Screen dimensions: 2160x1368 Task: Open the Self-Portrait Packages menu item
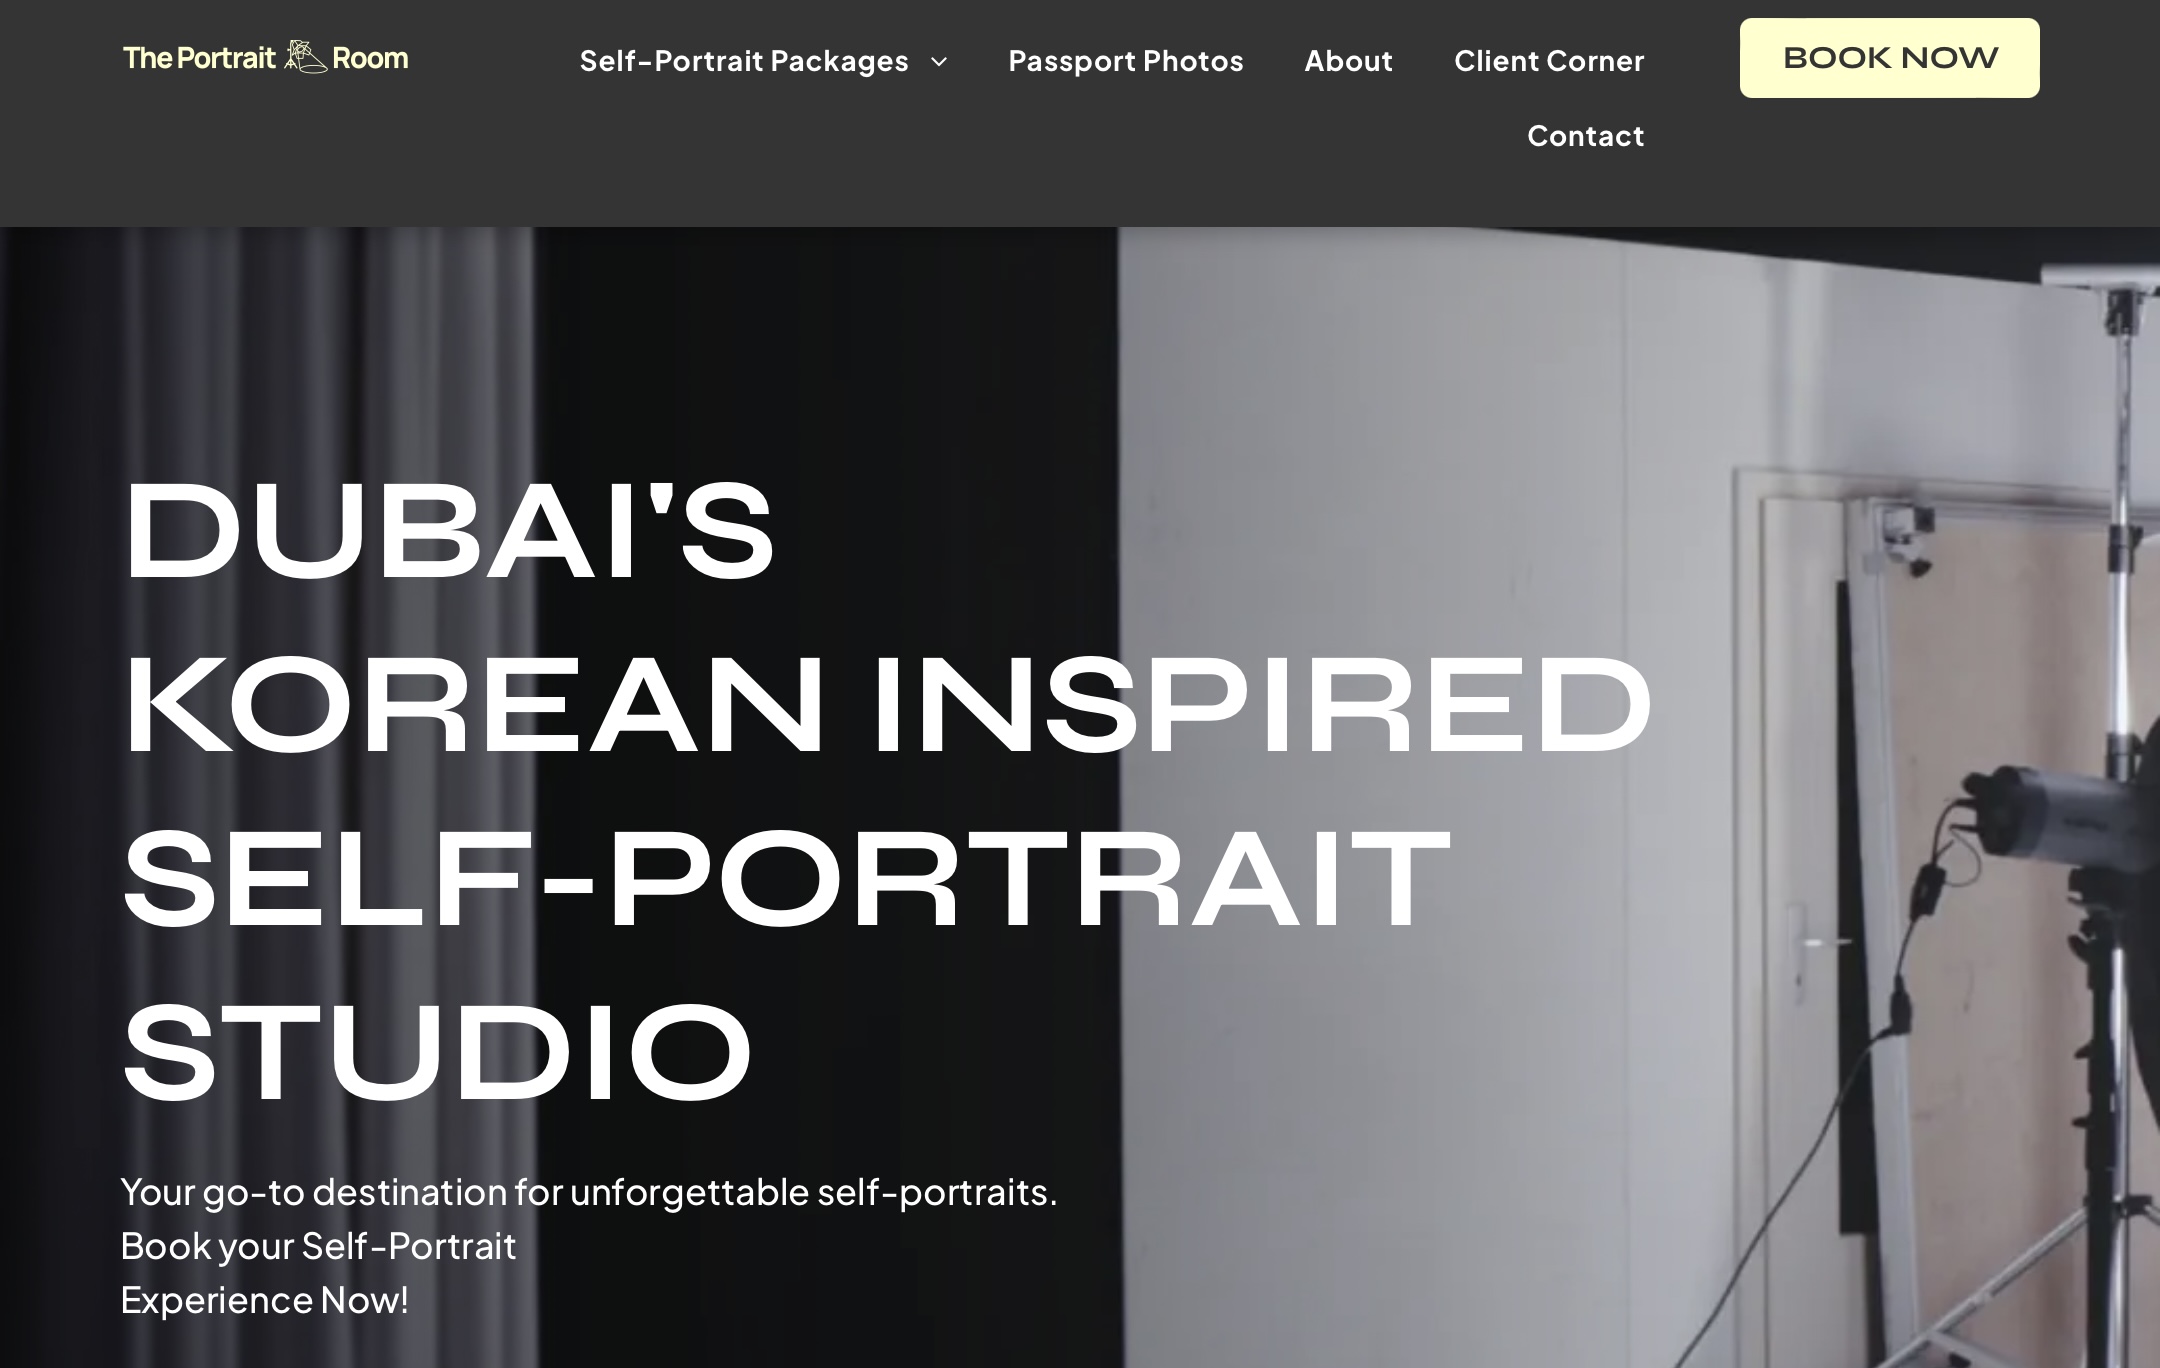pyautogui.click(x=744, y=61)
